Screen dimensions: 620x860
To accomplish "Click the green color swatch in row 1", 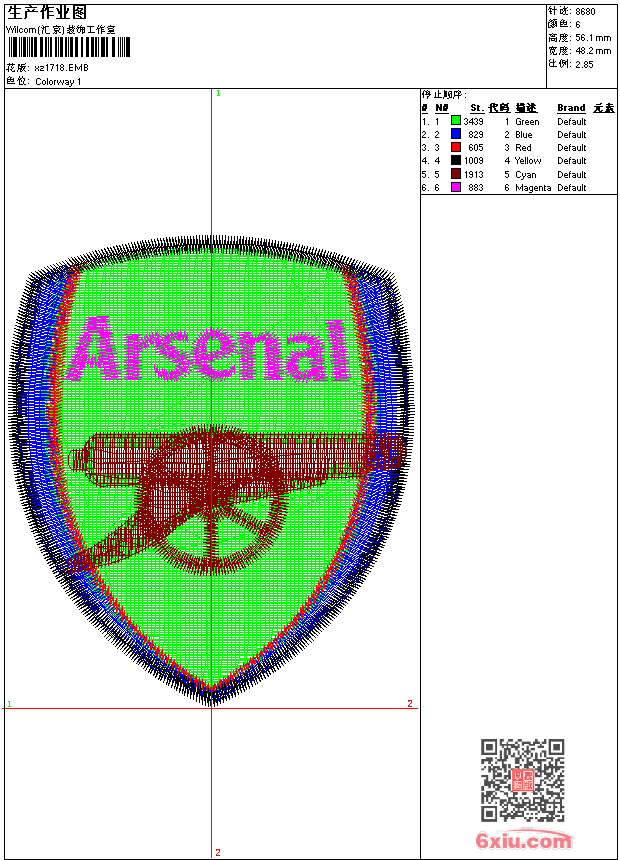I will pos(455,120).
